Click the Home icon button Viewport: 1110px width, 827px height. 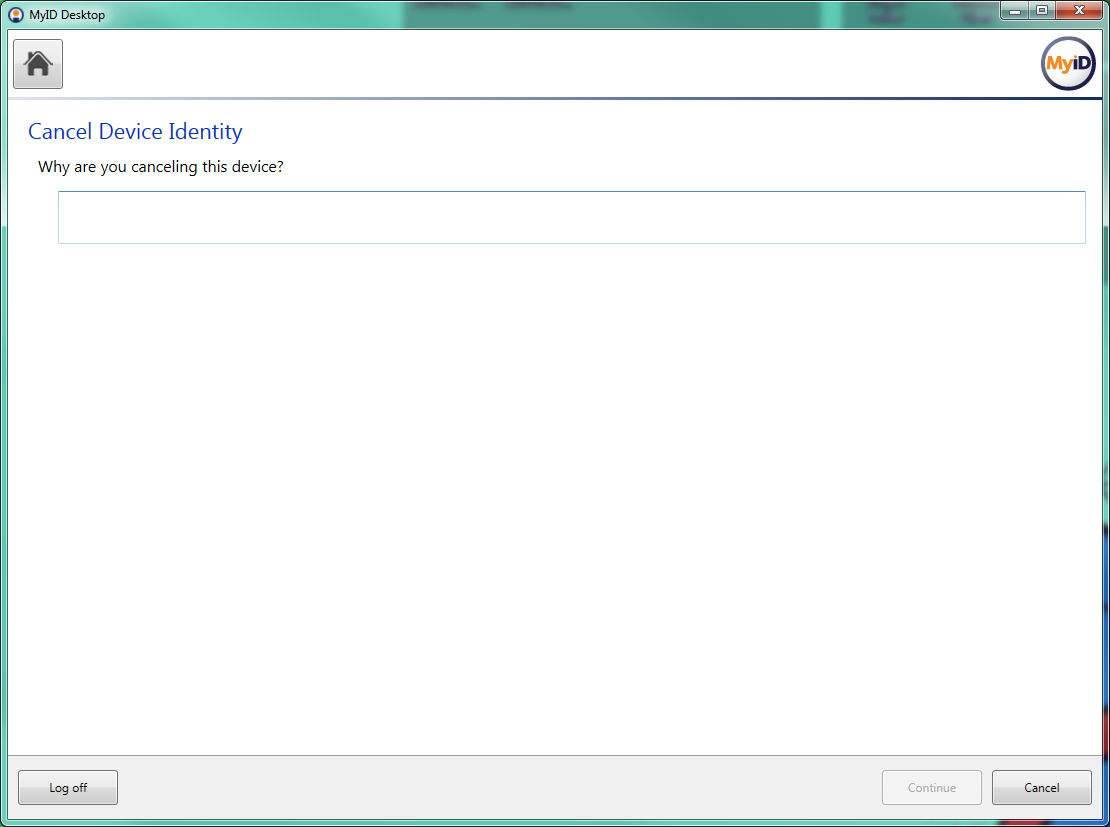click(38, 64)
